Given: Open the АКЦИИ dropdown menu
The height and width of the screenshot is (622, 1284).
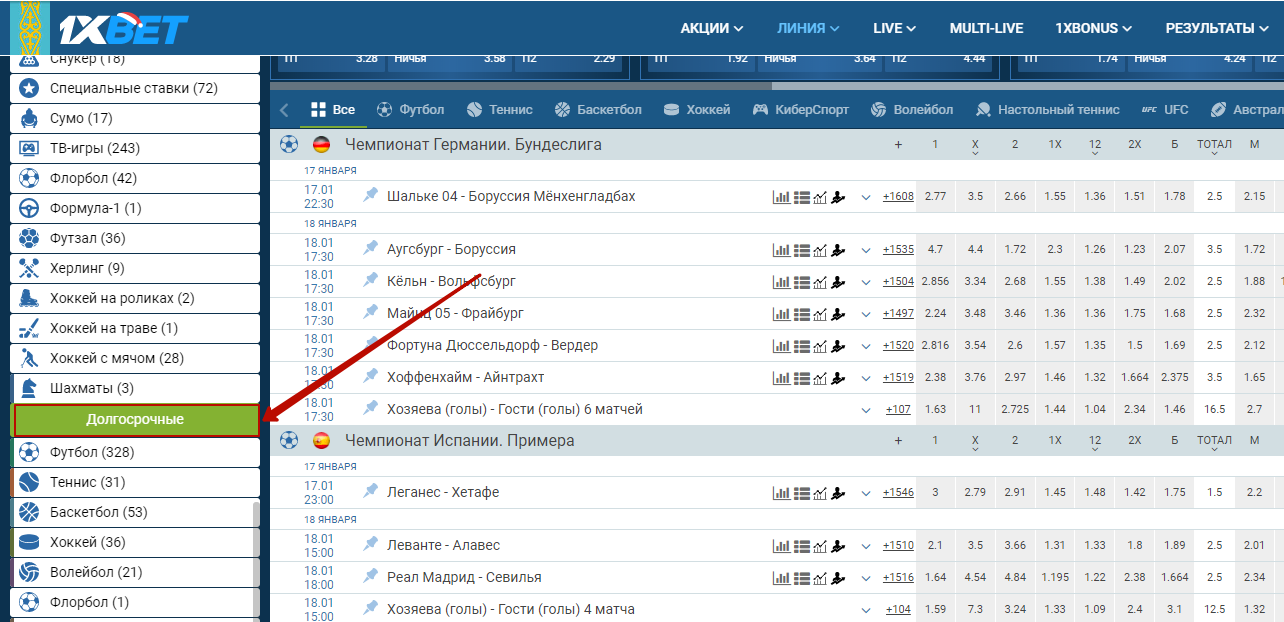Looking at the screenshot, I should 712,28.
